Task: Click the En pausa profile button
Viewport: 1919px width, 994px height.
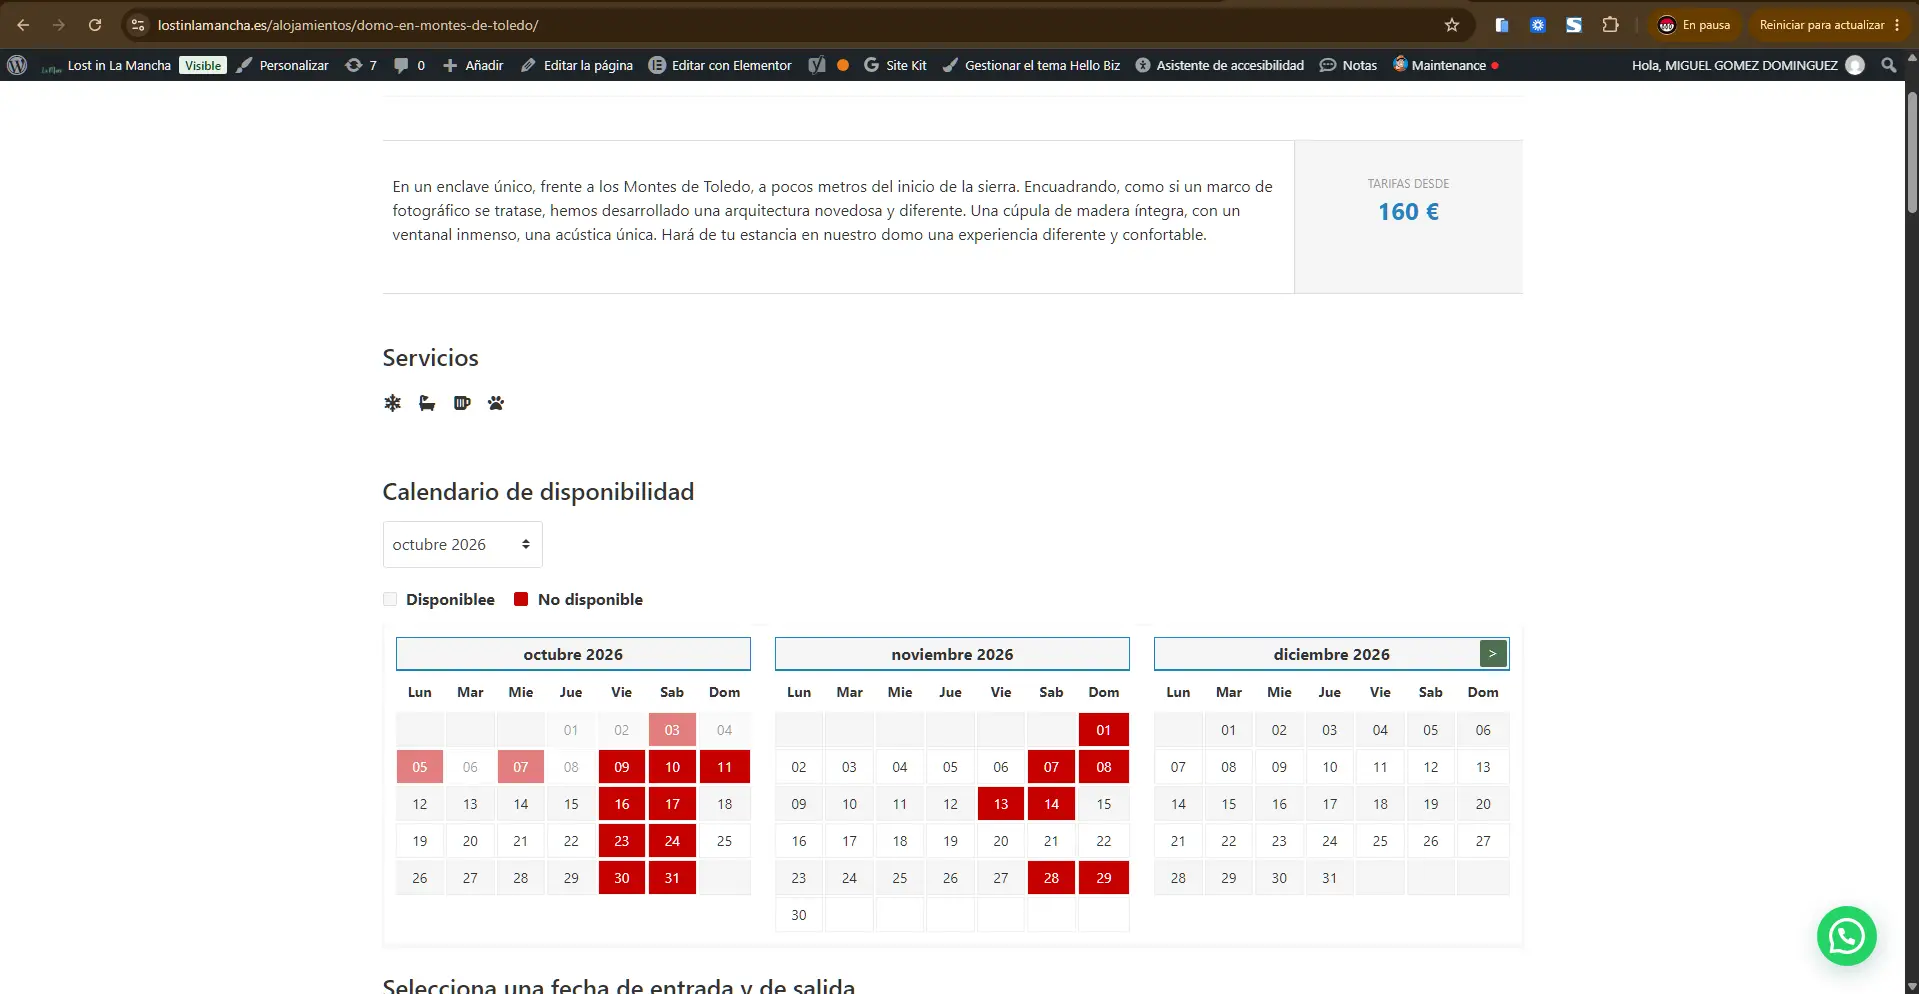Action: pyautogui.click(x=1694, y=25)
